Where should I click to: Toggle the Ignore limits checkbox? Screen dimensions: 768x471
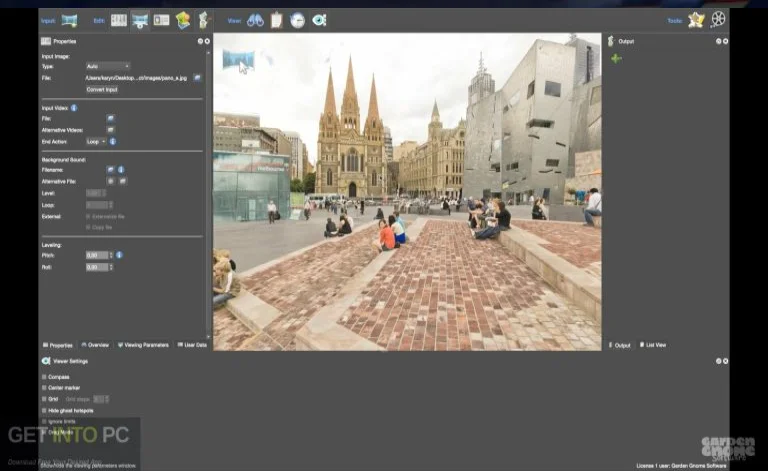pos(44,421)
